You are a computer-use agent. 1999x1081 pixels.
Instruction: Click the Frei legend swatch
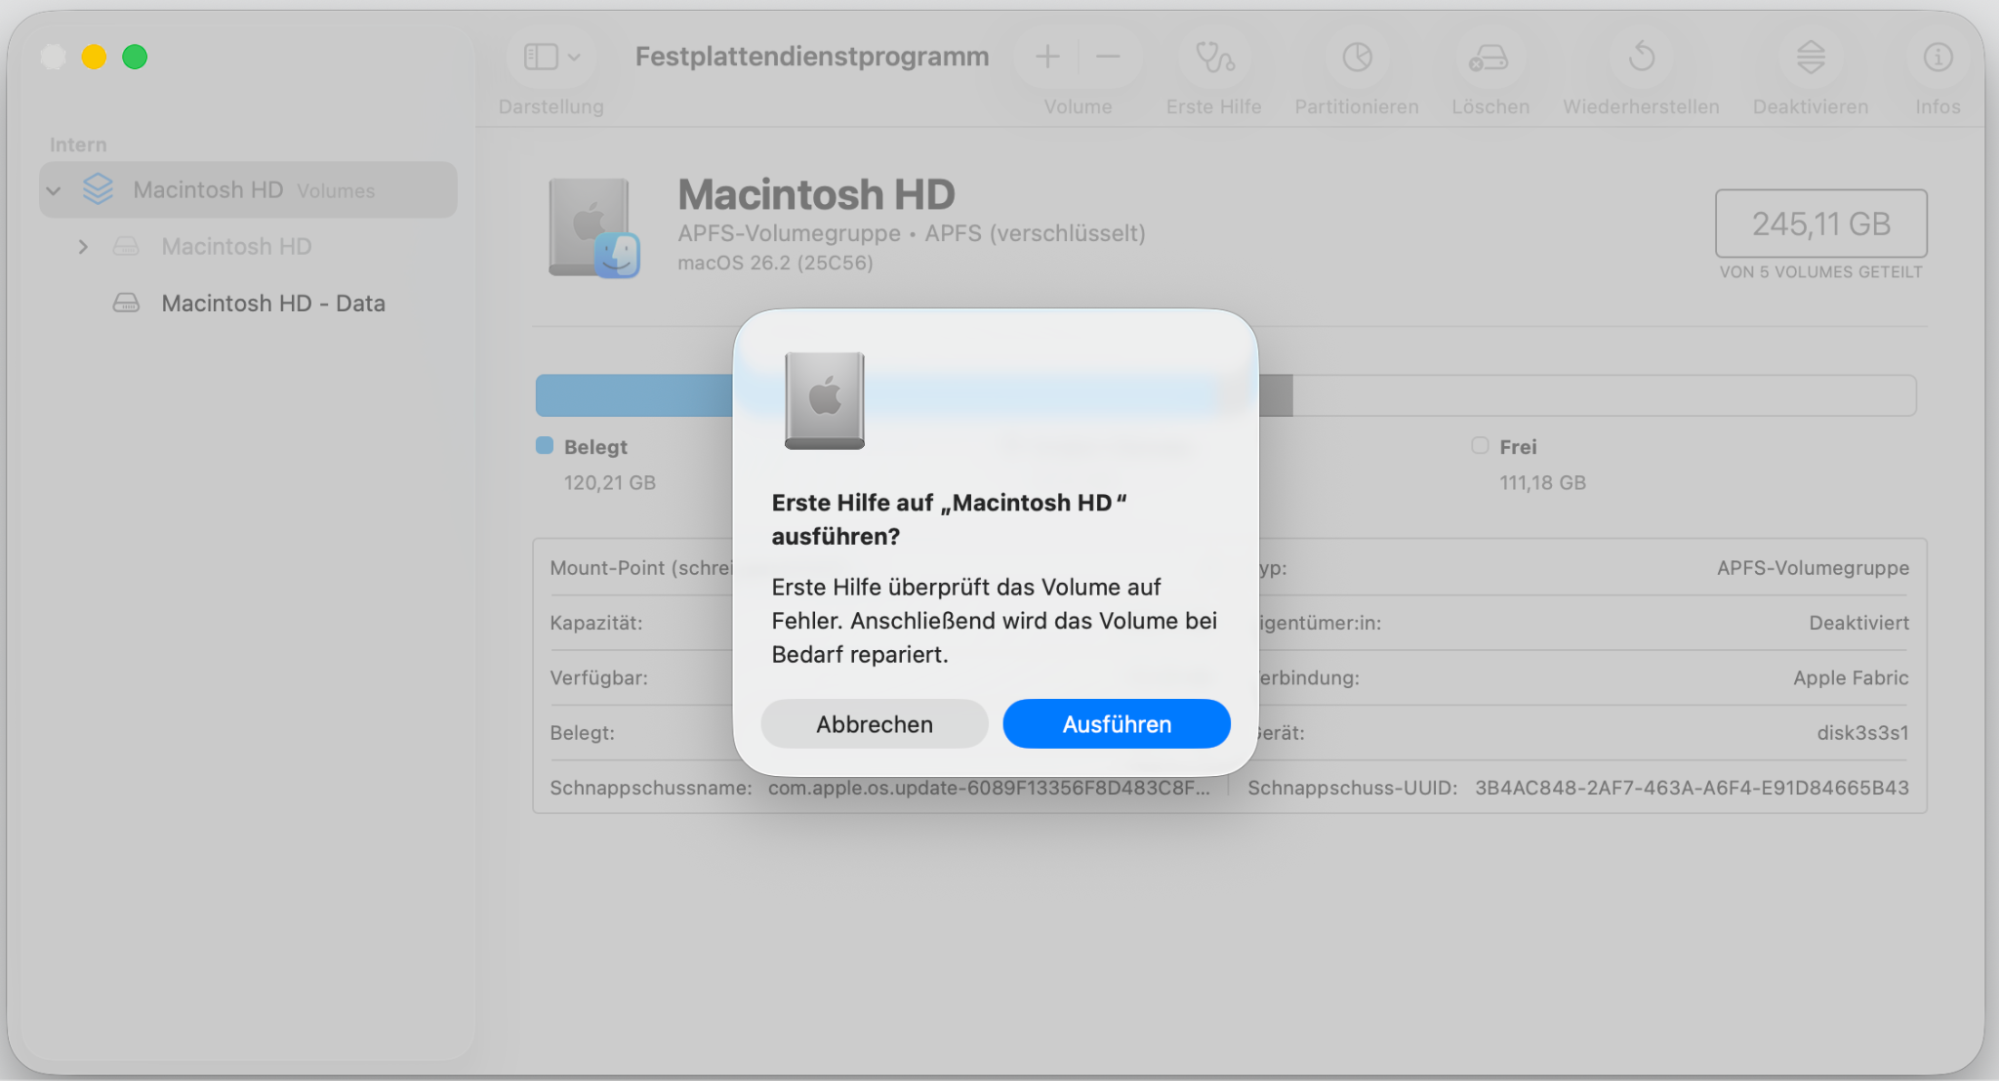pos(1480,446)
